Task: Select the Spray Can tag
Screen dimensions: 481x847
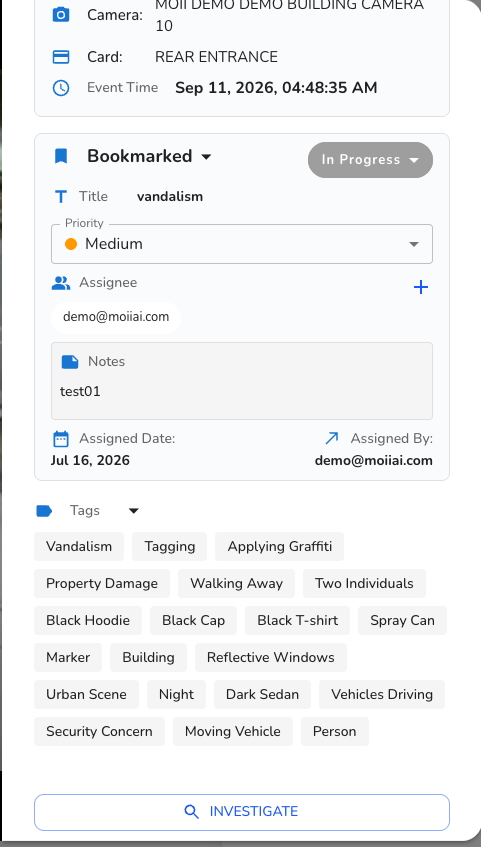Action: click(x=402, y=620)
